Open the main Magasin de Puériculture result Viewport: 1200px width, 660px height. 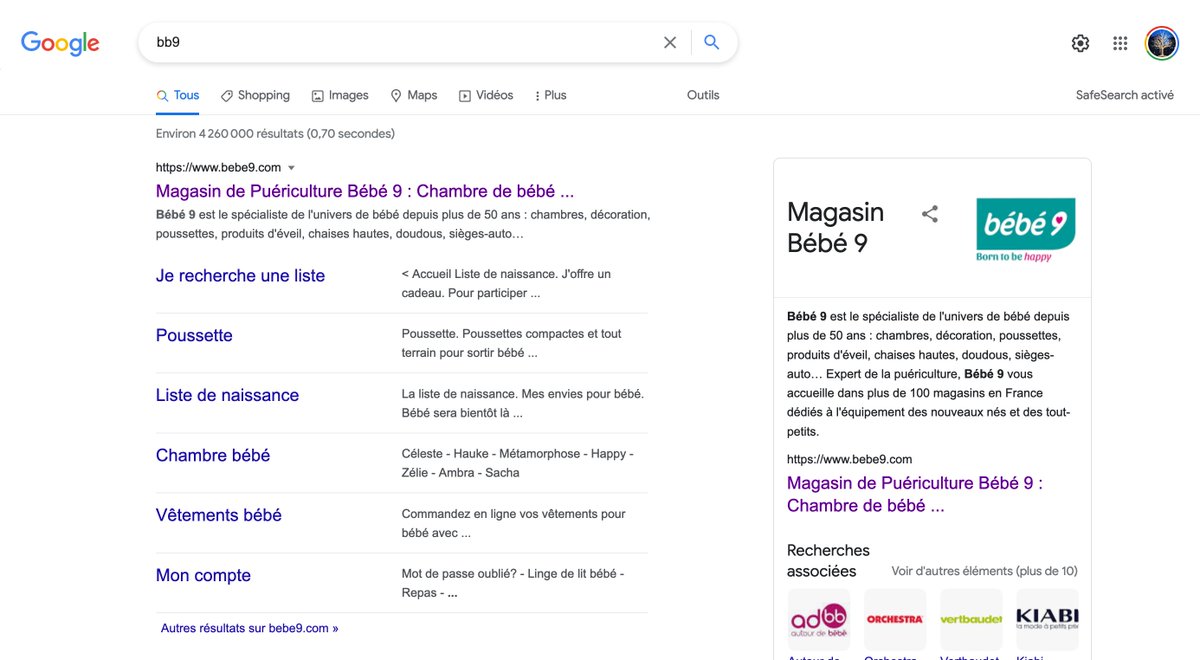click(365, 191)
